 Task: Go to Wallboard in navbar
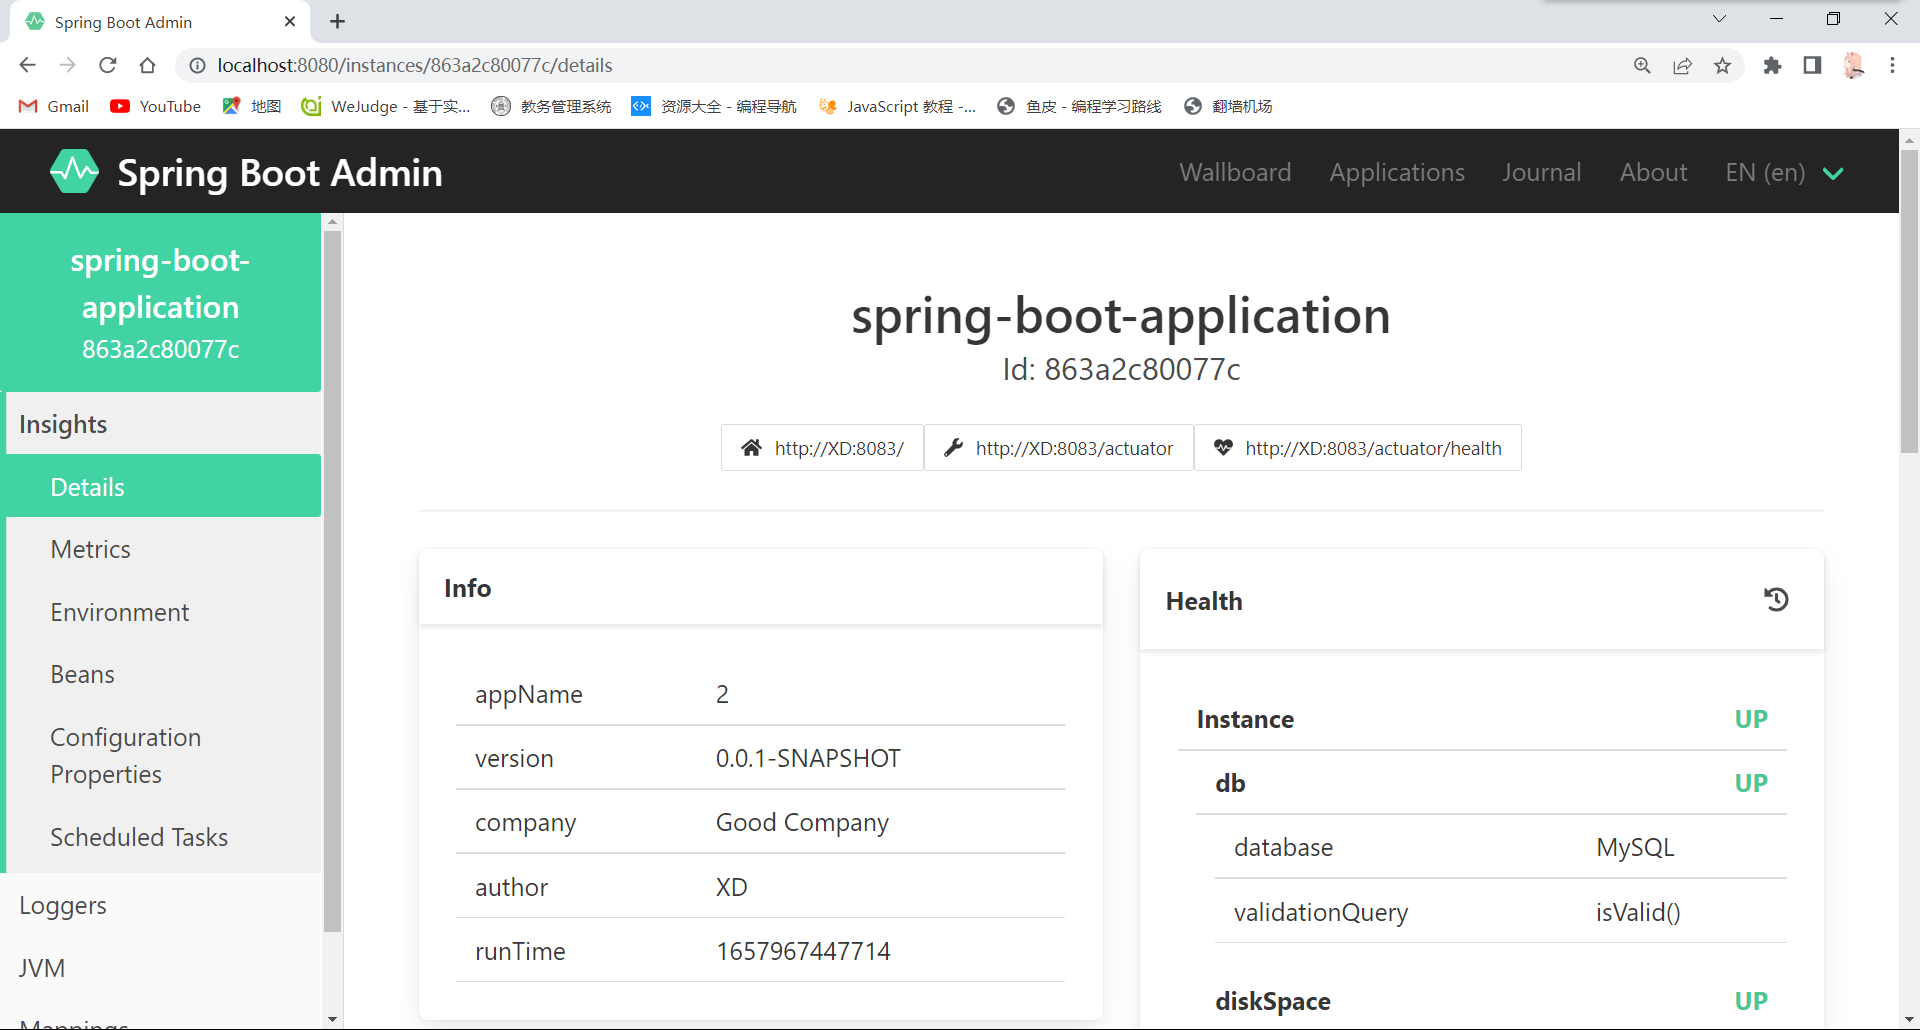1235,172
